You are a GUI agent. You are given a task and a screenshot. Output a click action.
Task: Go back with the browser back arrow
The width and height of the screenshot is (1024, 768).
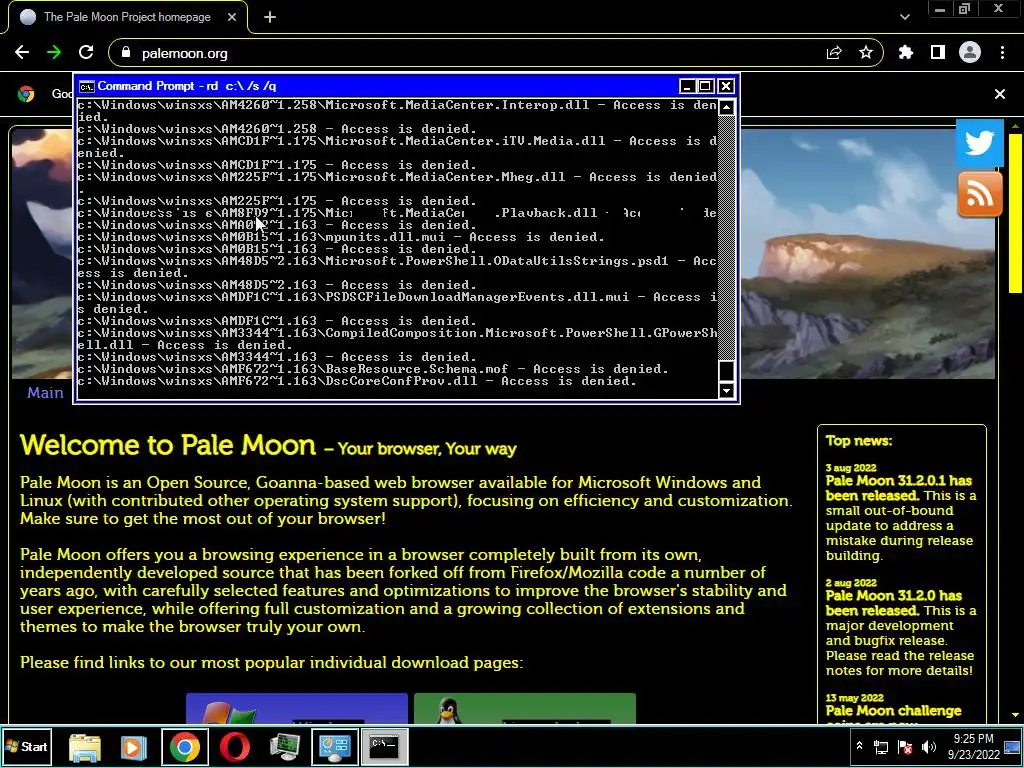click(x=22, y=53)
